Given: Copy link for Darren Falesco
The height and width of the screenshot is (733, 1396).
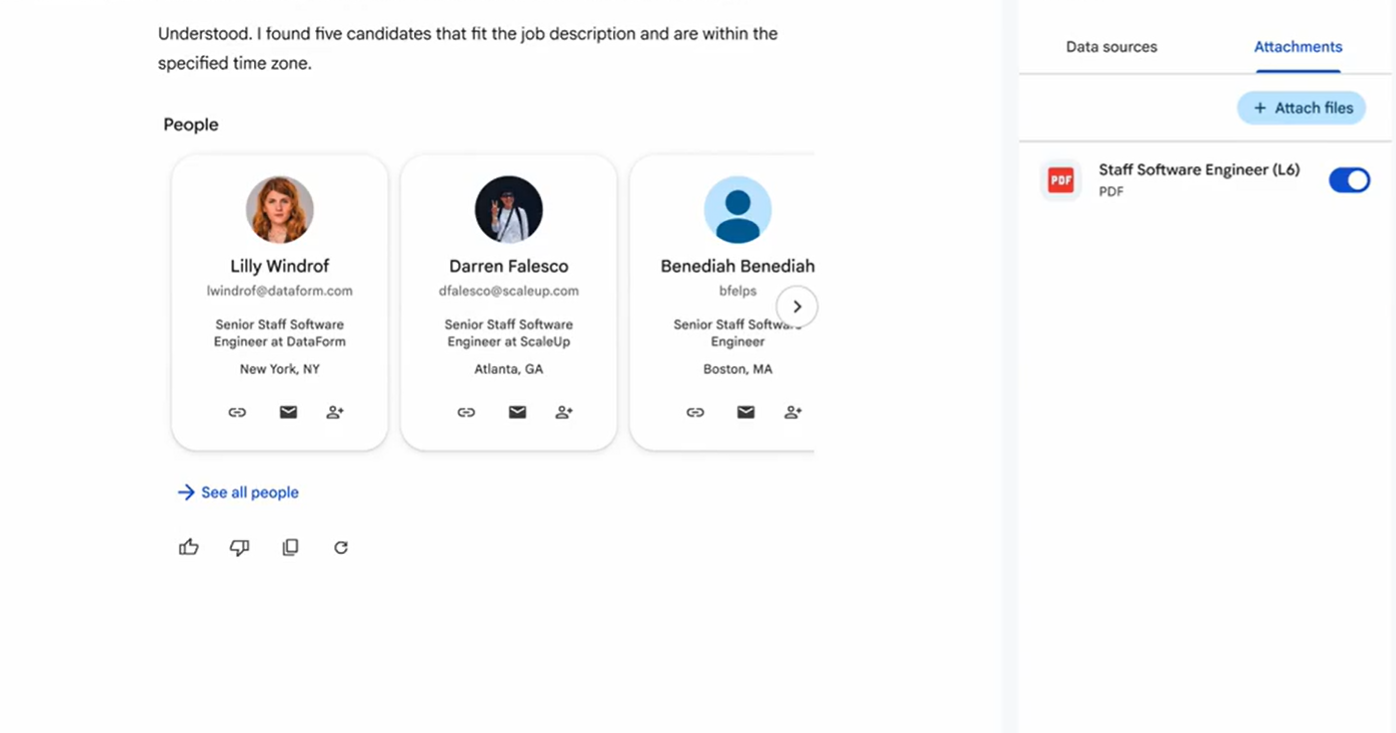Looking at the screenshot, I should click(466, 412).
